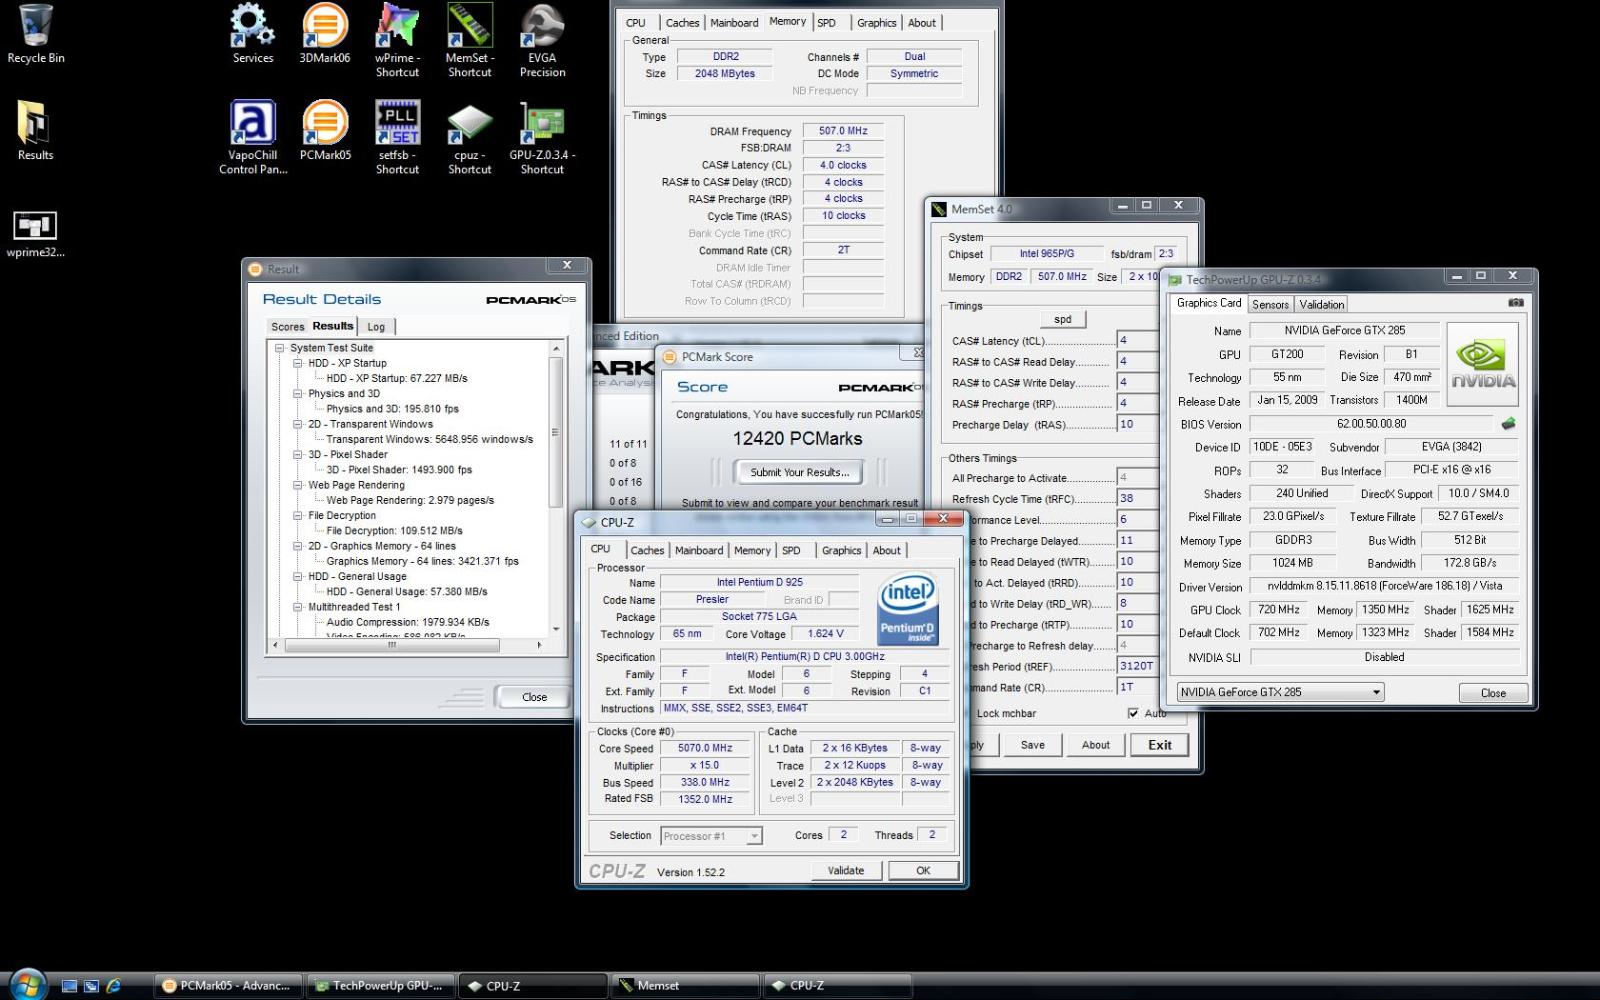The height and width of the screenshot is (1000, 1600).
Task: Collapse the 3D - Pixel Shader node
Action: [298, 454]
